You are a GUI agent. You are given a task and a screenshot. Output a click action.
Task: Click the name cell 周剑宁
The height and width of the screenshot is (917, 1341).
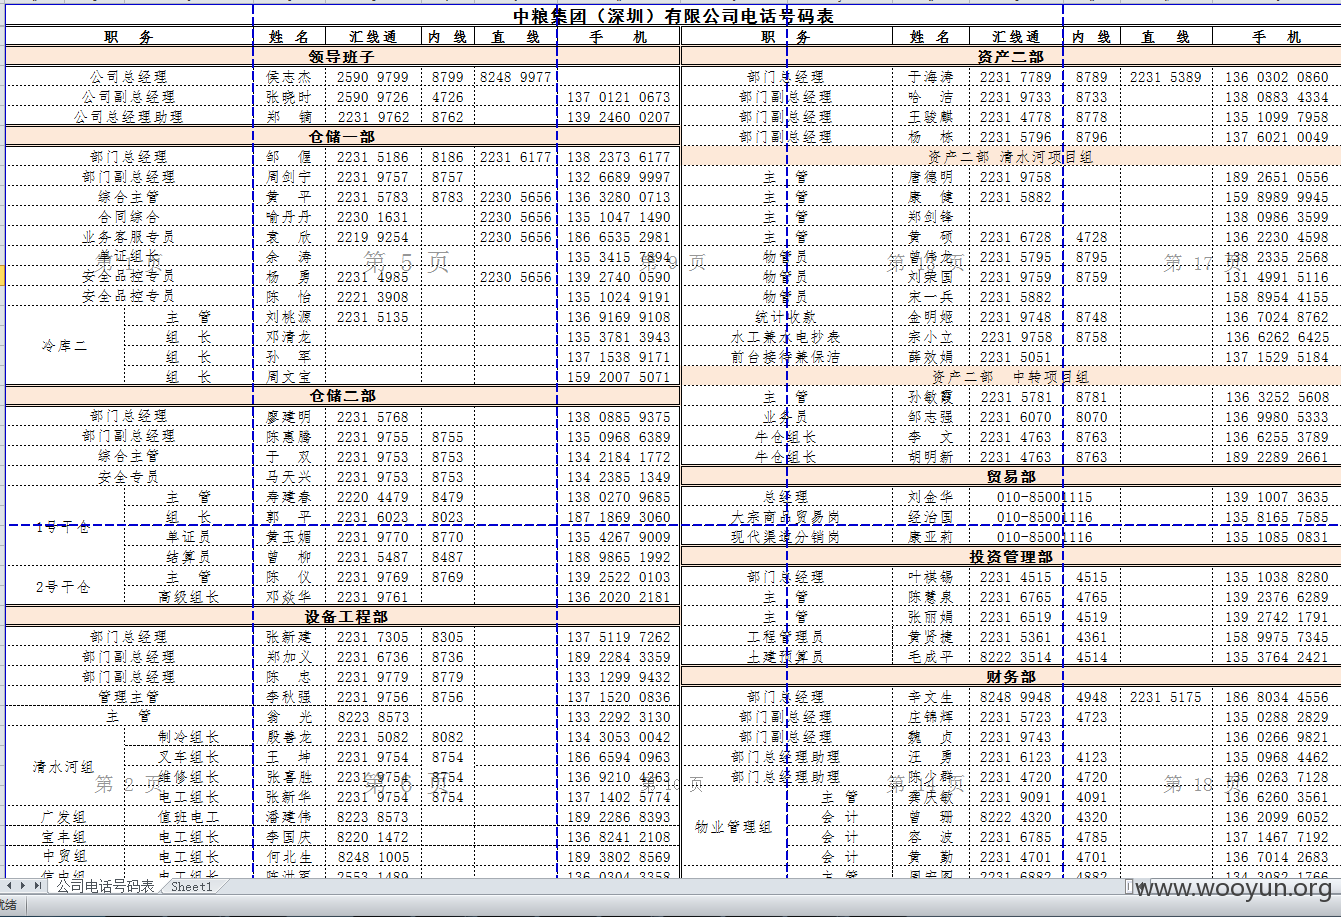pos(289,177)
